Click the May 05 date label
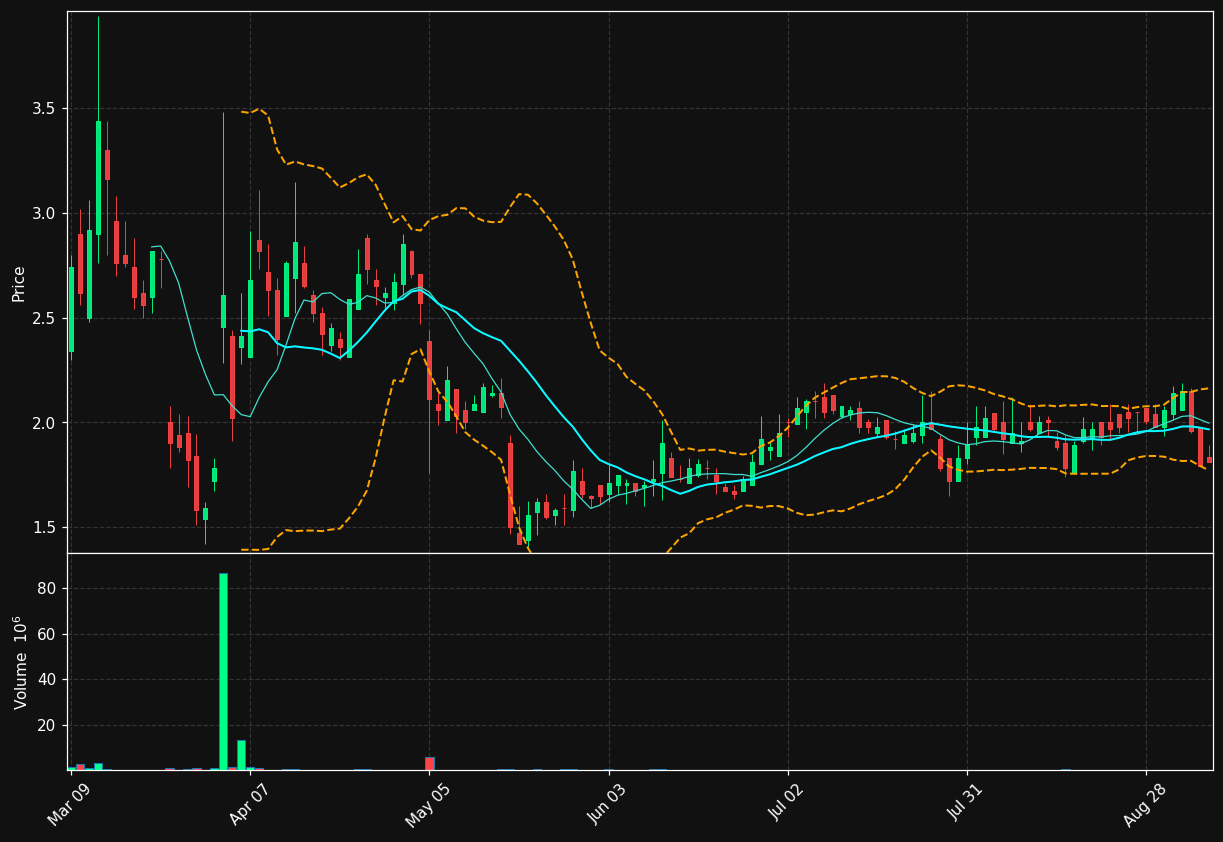Image resolution: width=1223 pixels, height=842 pixels. tap(425, 806)
